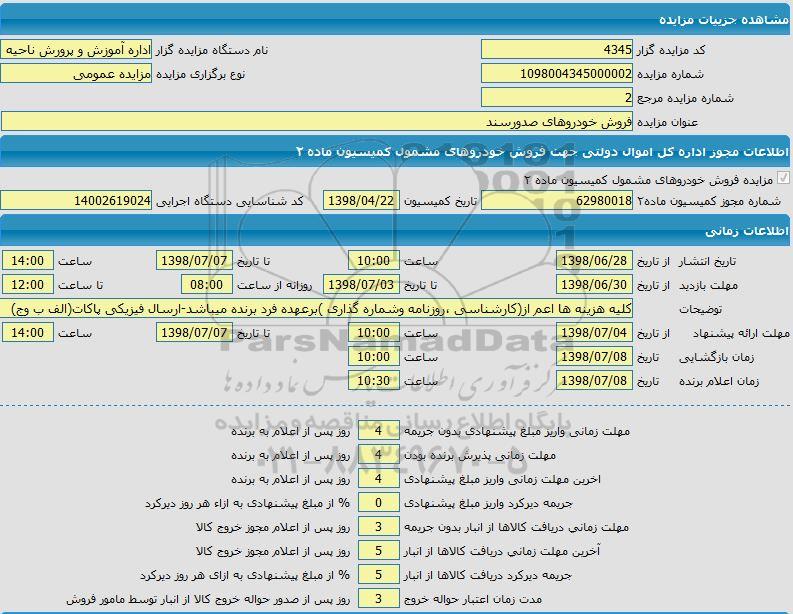The height and width of the screenshot is (614, 793).
Task: Click the publication start time 10:00 field
Action: tap(374, 260)
